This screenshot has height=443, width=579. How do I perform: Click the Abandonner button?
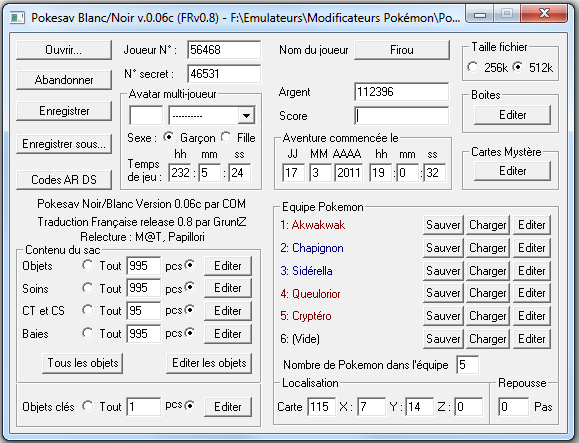pyautogui.click(x=64, y=80)
